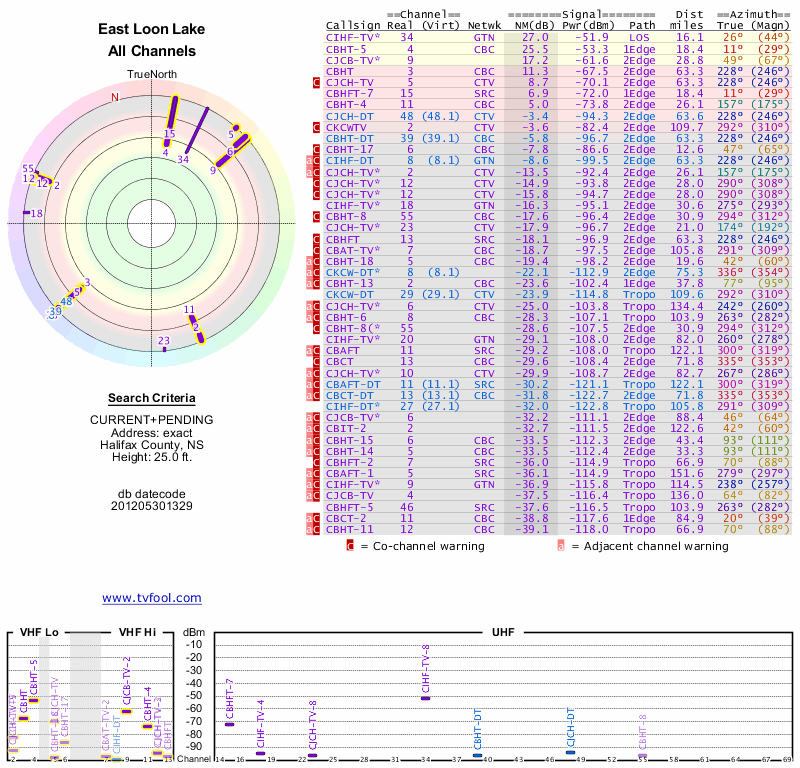Click co-channel 'C' icon in the legend

[x=350, y=546]
